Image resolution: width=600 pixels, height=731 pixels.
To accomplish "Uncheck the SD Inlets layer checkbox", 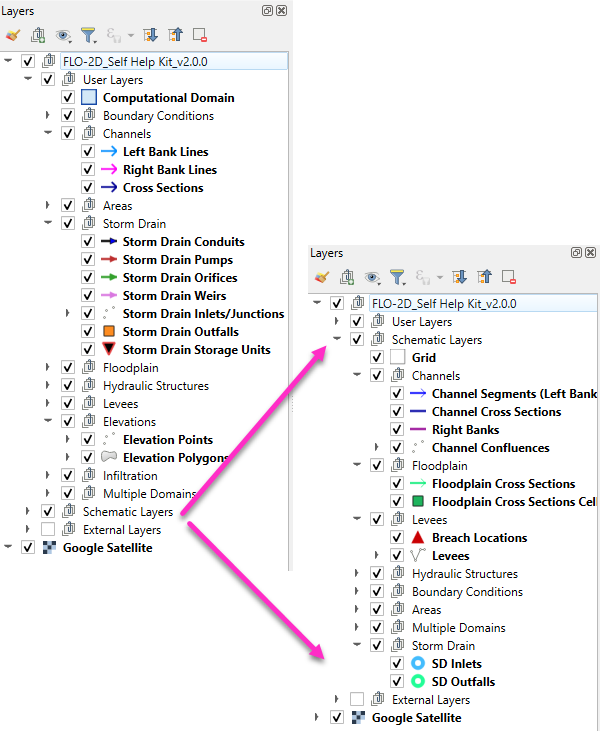I will click(397, 664).
